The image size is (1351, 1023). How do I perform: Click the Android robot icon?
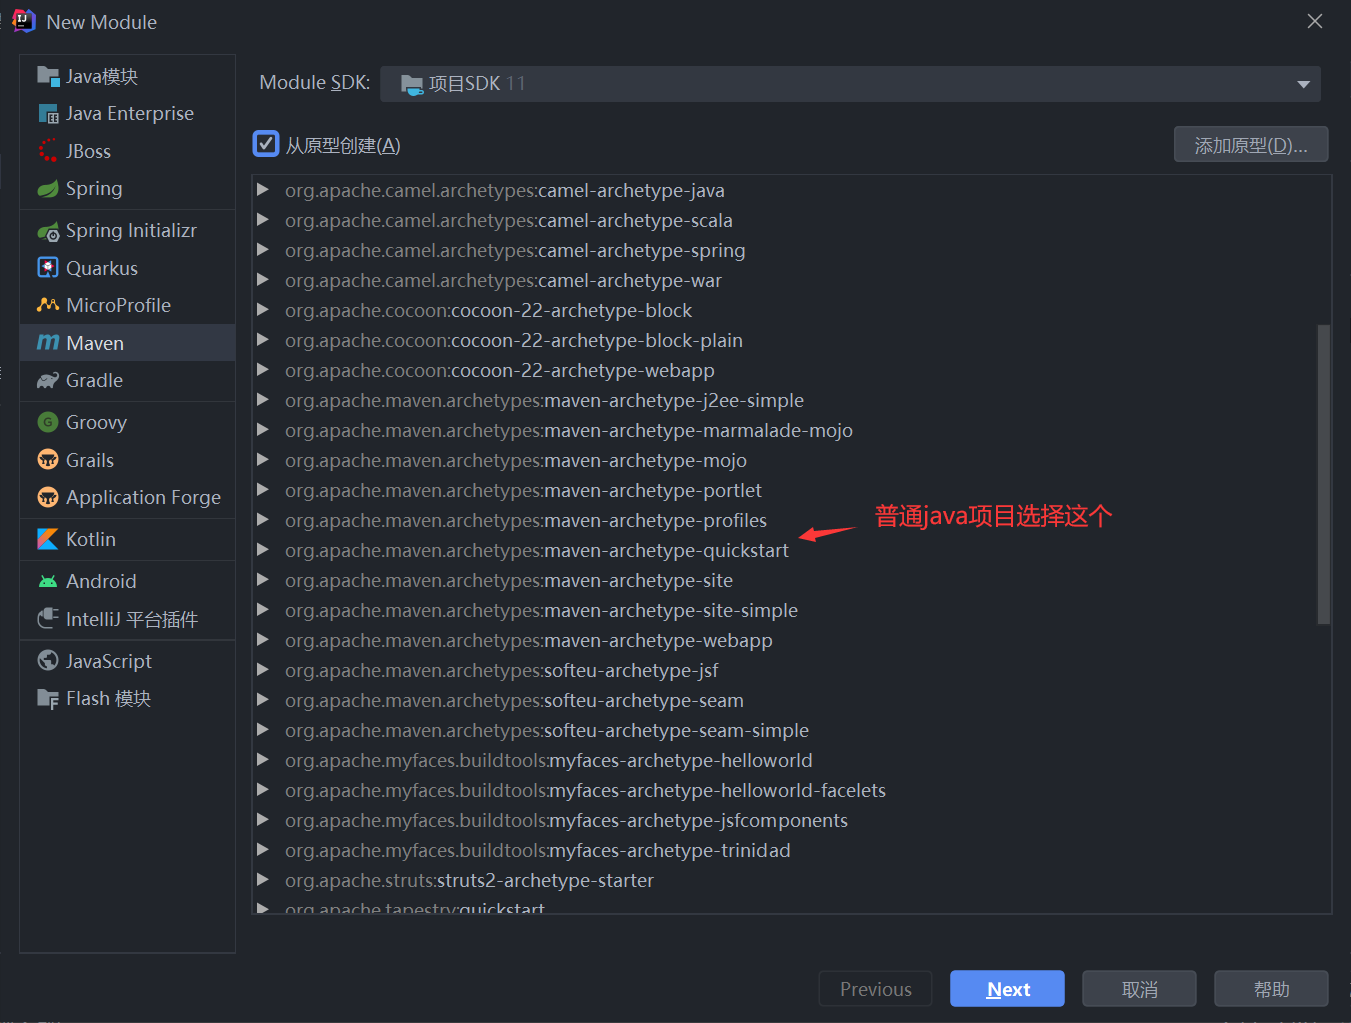48,581
